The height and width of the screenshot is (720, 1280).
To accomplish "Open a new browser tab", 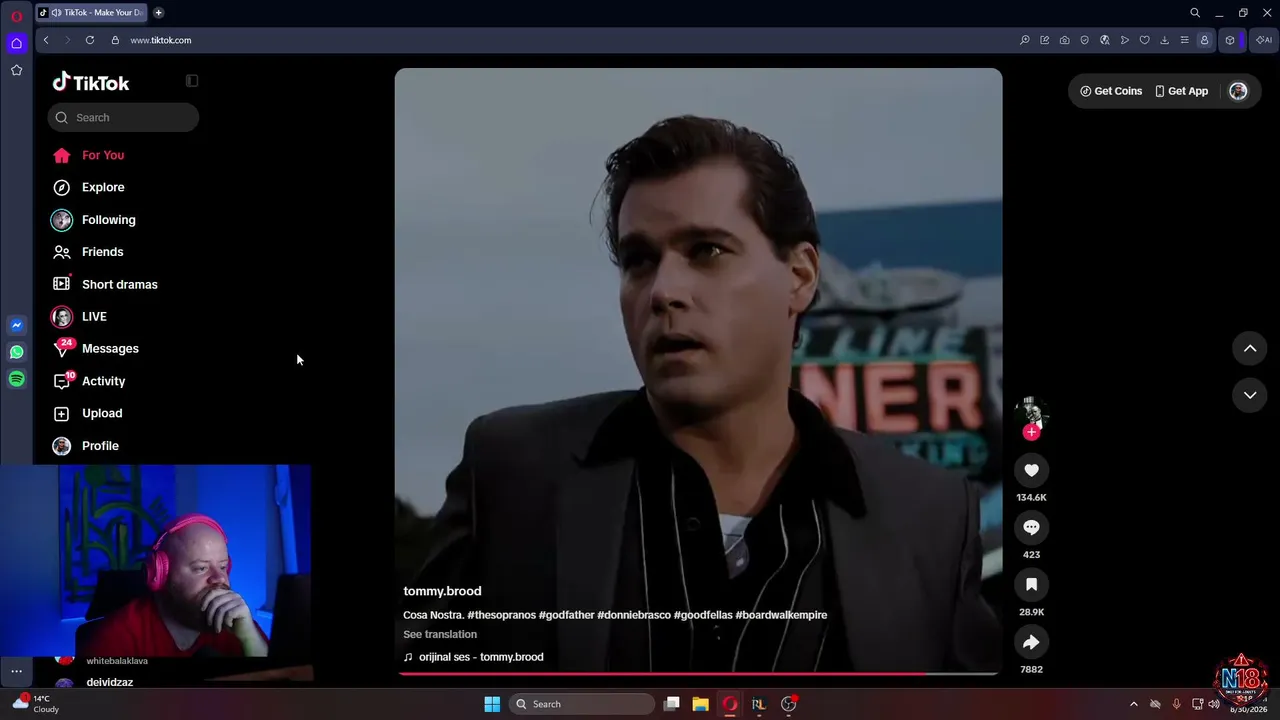I will [x=158, y=13].
